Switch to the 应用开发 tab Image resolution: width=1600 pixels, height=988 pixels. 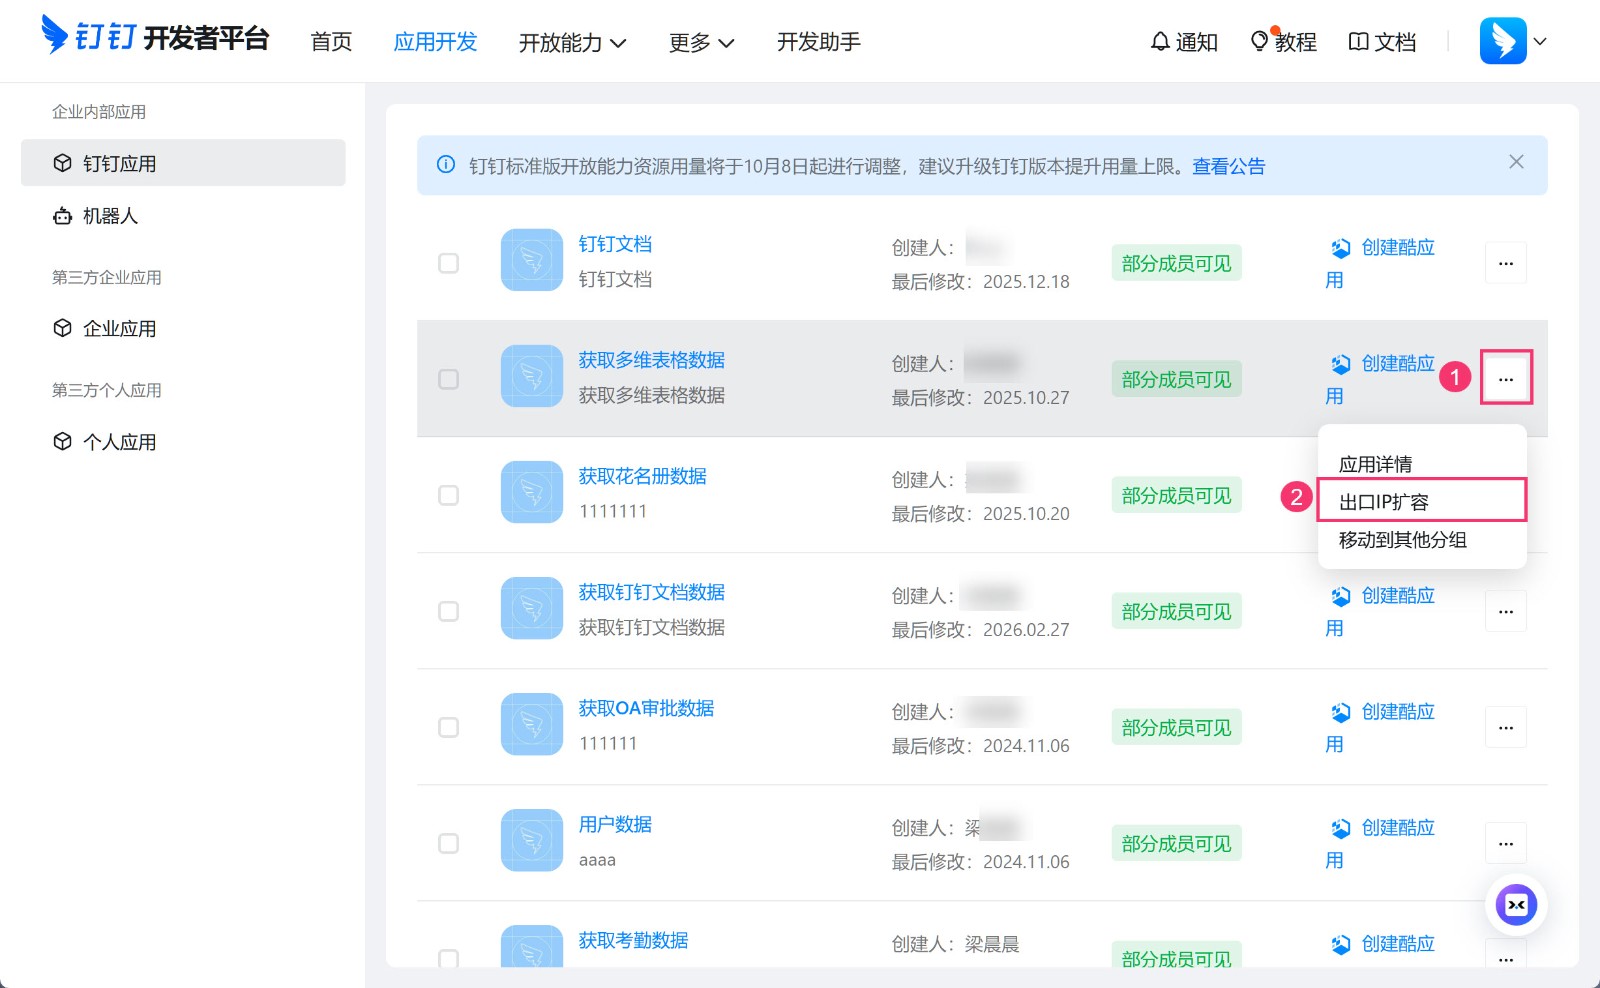pos(435,42)
